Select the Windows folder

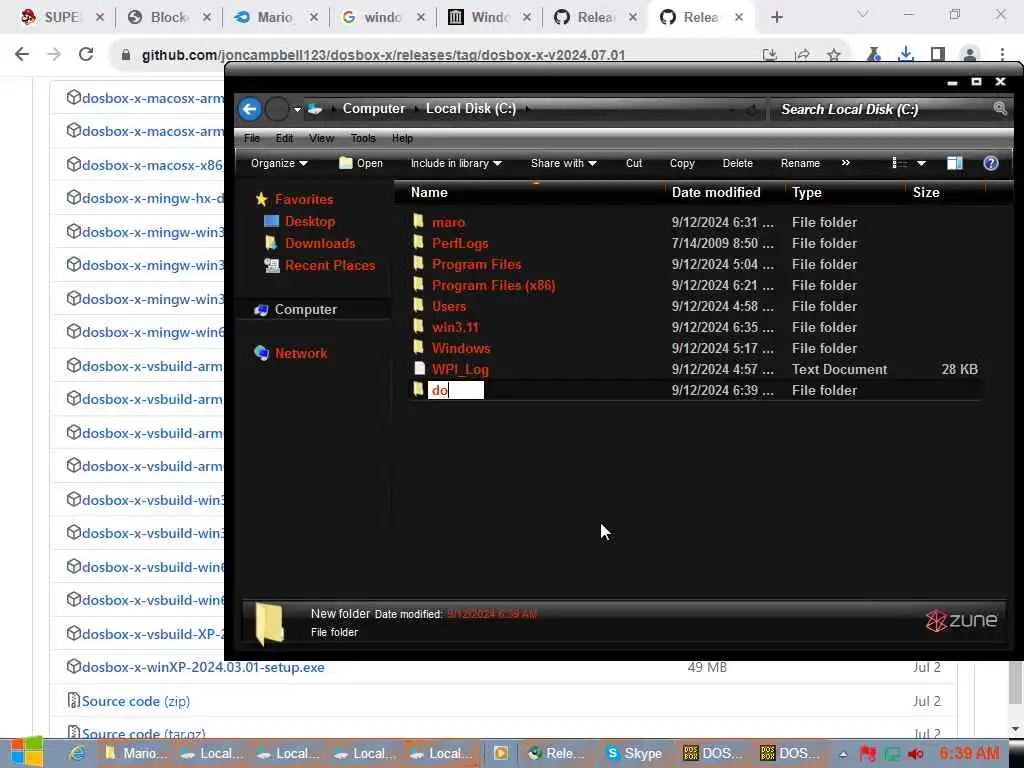pyautogui.click(x=460, y=348)
